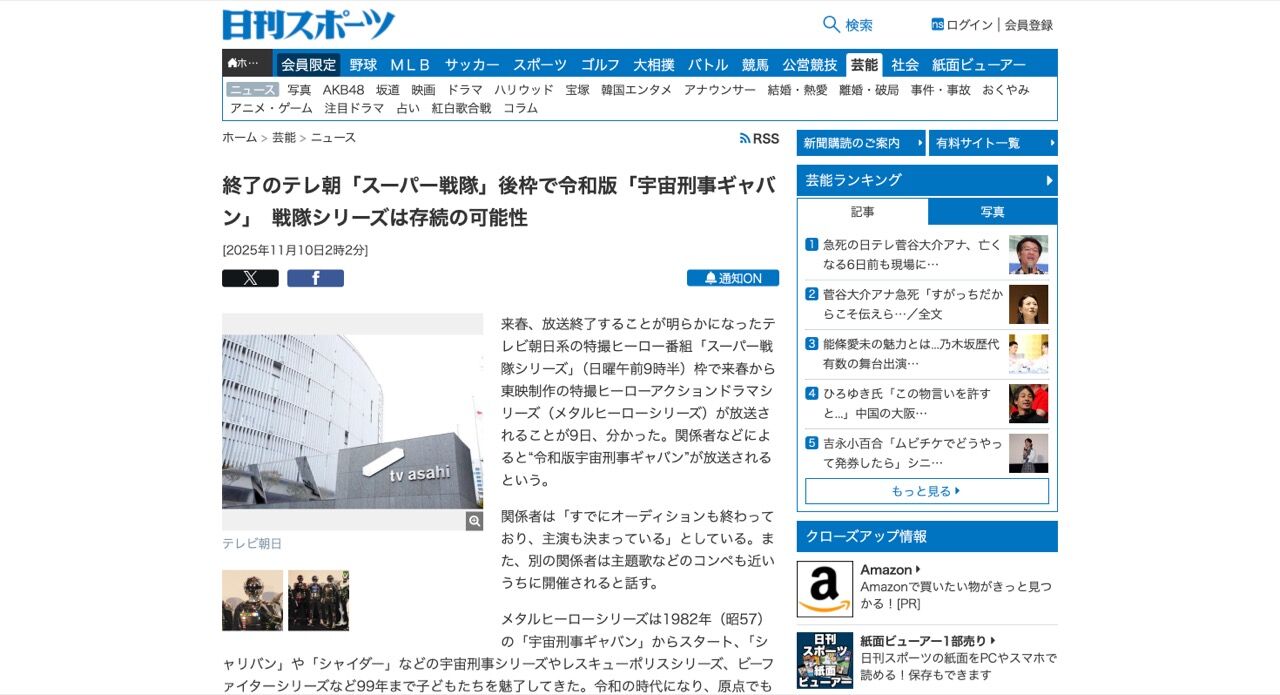This screenshot has width=1280, height=695.
Task: Switch to 記事 ranking tab
Action: [x=863, y=212]
